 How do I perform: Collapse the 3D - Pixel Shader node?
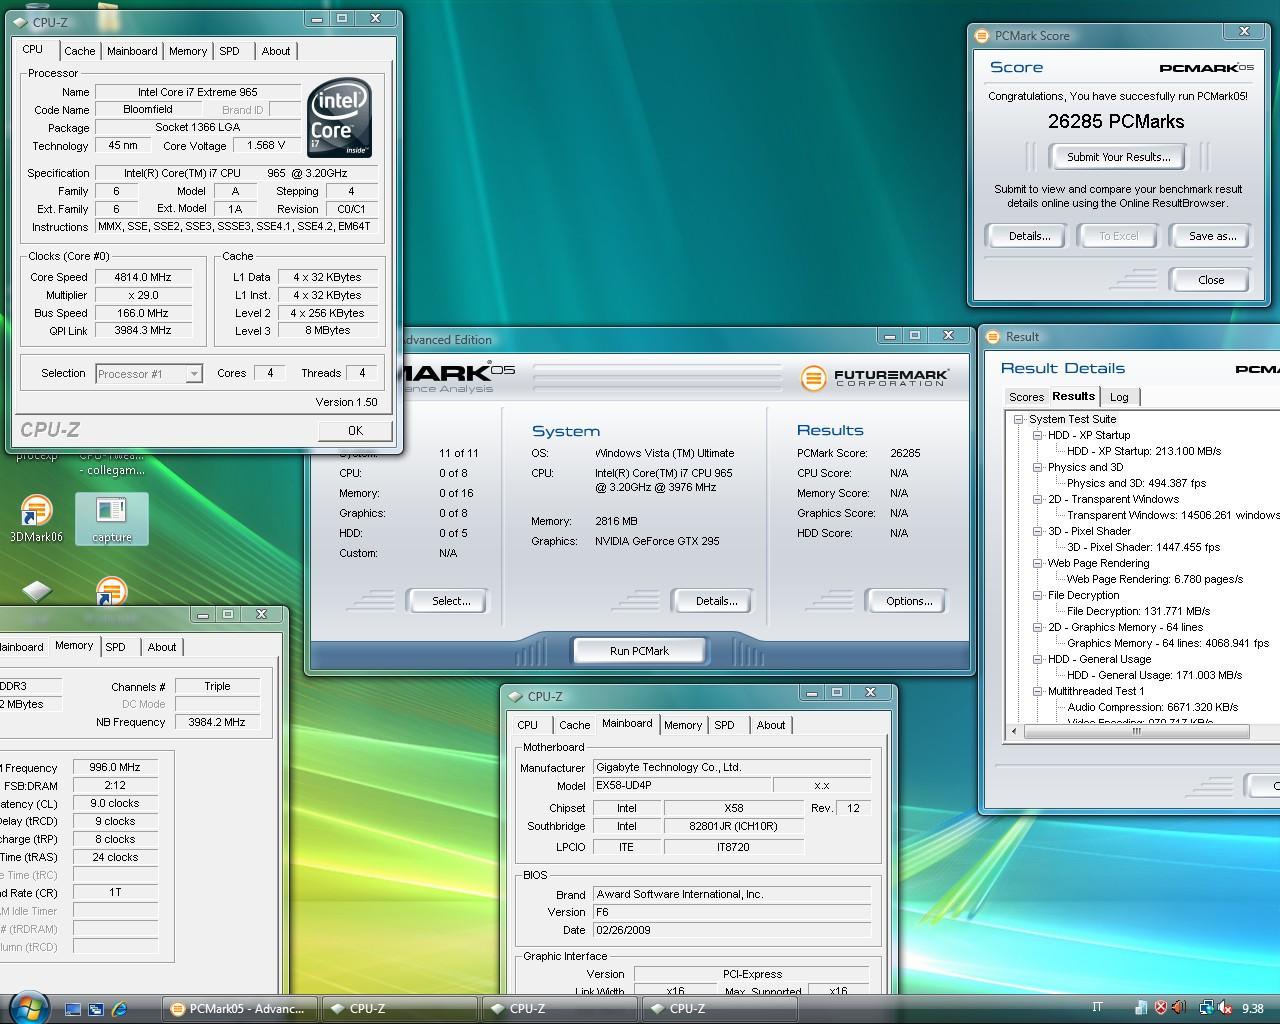point(1038,532)
